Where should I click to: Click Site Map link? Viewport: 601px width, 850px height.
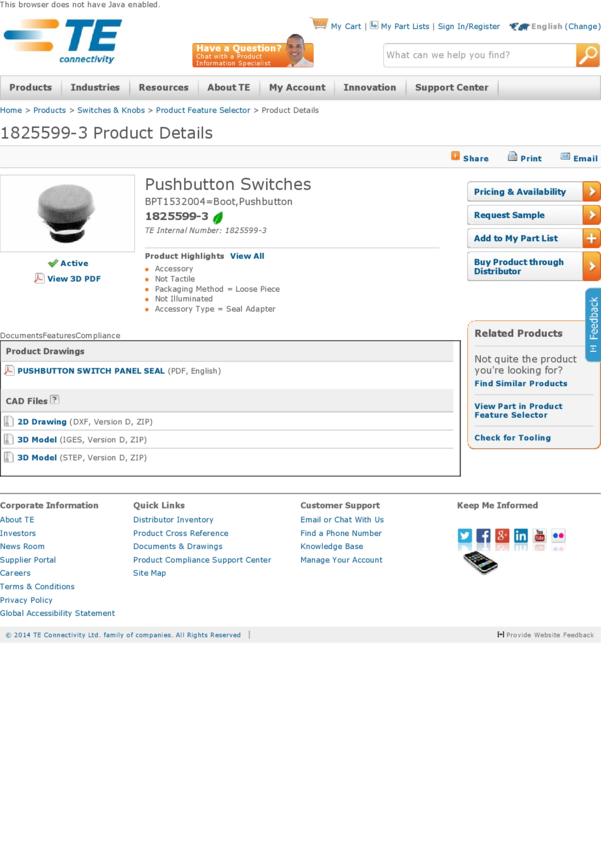[150, 573]
